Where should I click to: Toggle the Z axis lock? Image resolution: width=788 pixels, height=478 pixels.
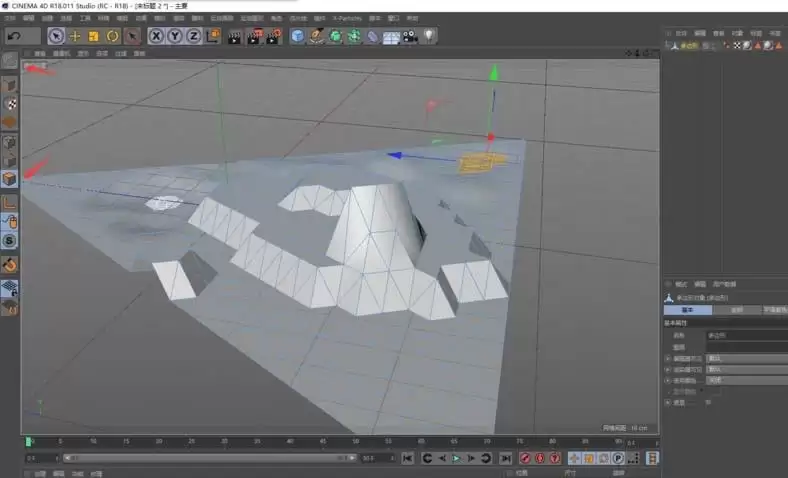(193, 36)
